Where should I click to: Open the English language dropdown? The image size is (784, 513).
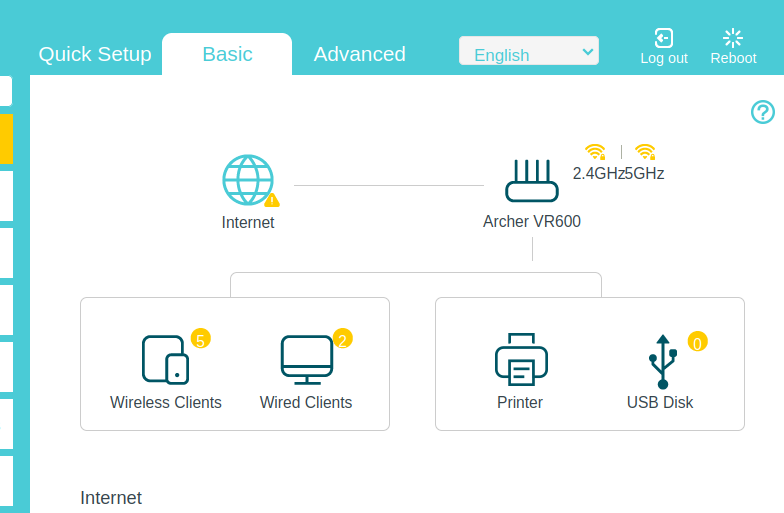point(528,52)
